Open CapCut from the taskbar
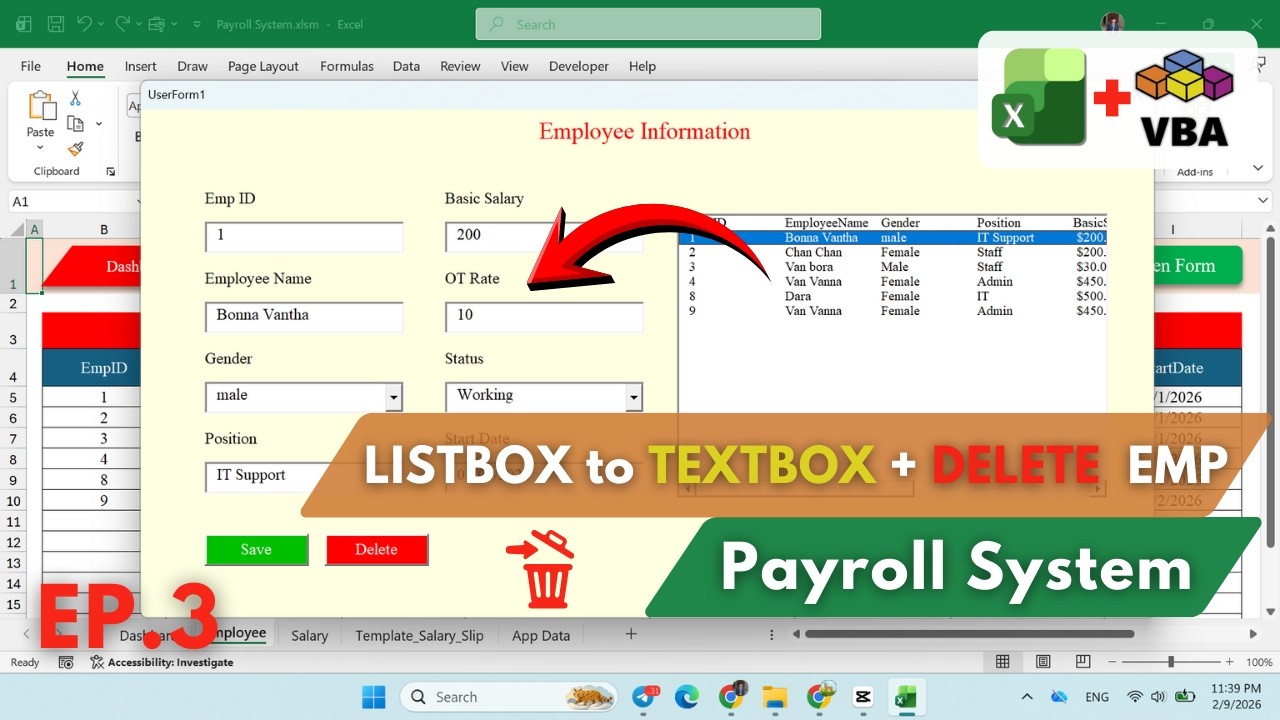 pos(863,697)
